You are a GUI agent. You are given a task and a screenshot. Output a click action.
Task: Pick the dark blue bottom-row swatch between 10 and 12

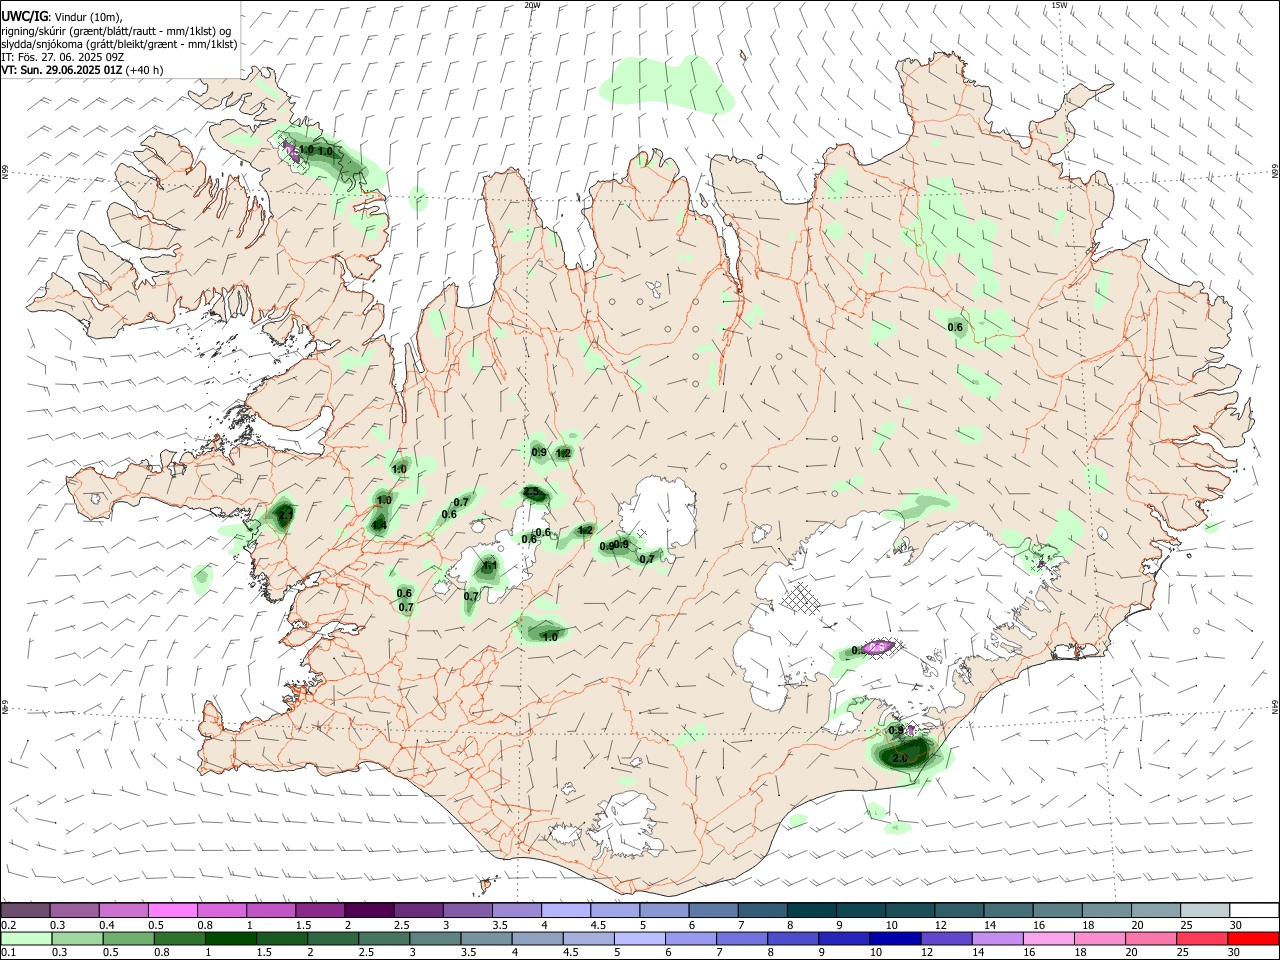point(893,938)
